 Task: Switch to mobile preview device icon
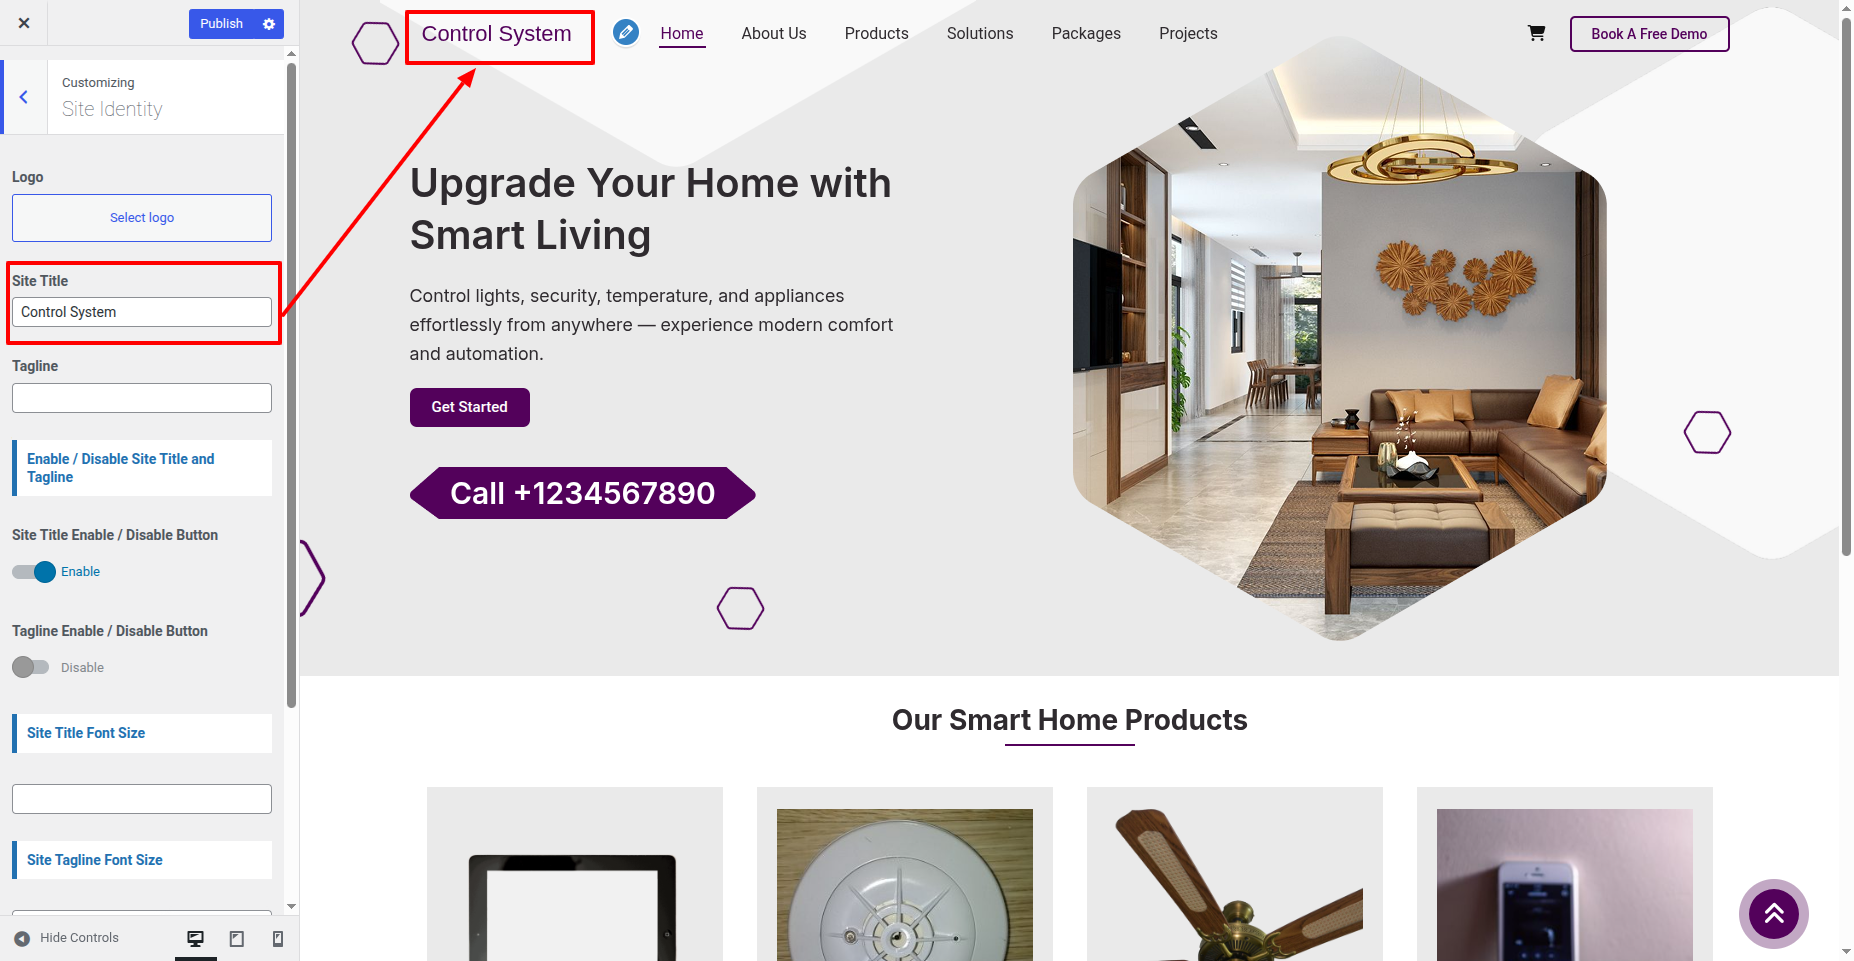[278, 938]
